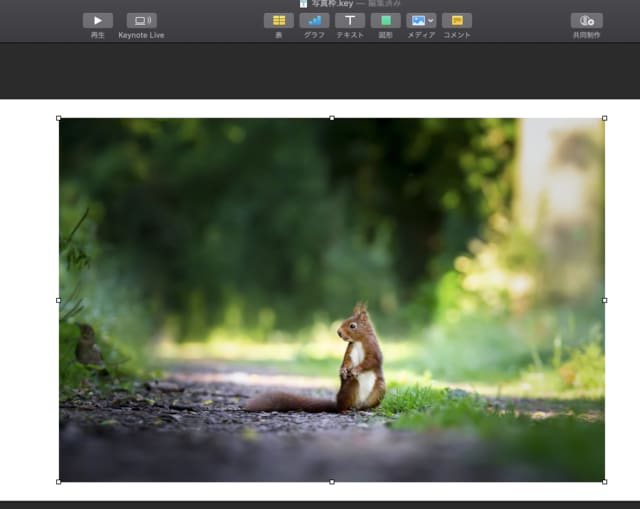Open the 図形 shapes picker
Viewport: 640px width, 509px height.
coord(385,20)
